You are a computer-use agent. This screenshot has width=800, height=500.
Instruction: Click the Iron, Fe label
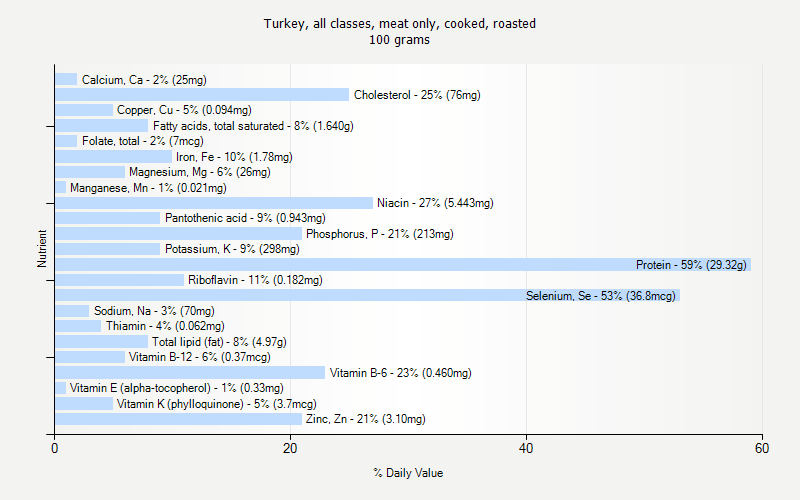234,157
